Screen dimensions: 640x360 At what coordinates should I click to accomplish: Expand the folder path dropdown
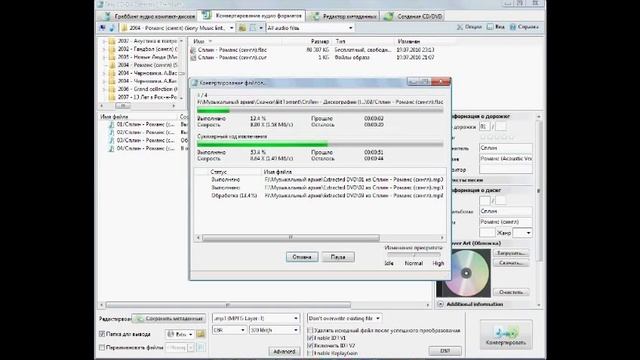(x=231, y=28)
